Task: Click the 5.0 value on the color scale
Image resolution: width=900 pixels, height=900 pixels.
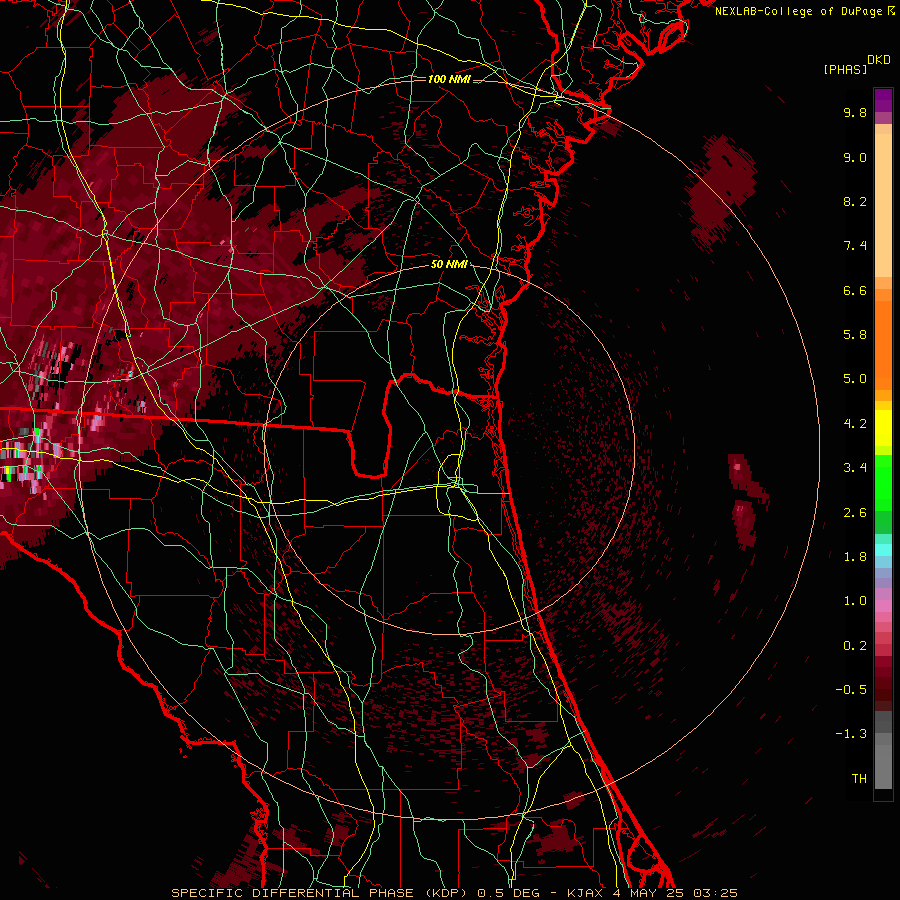Action: click(x=855, y=379)
